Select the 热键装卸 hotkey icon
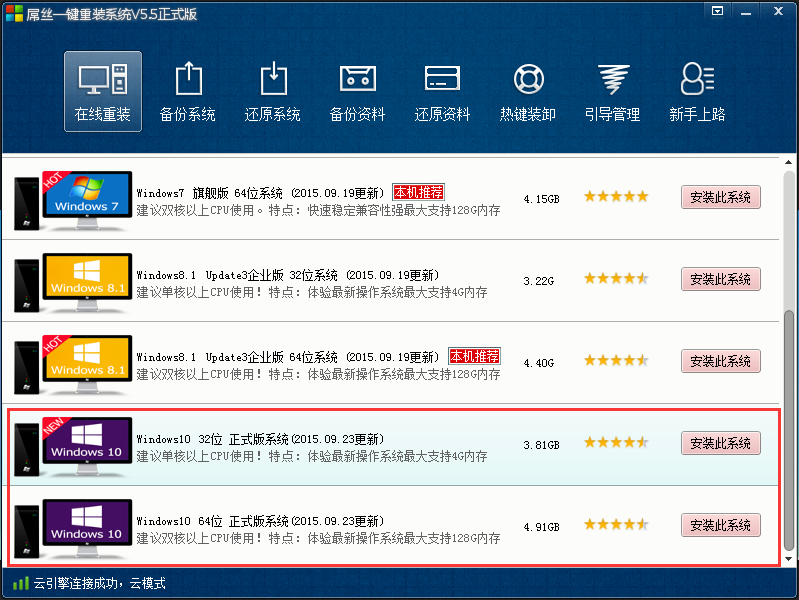 [528, 91]
